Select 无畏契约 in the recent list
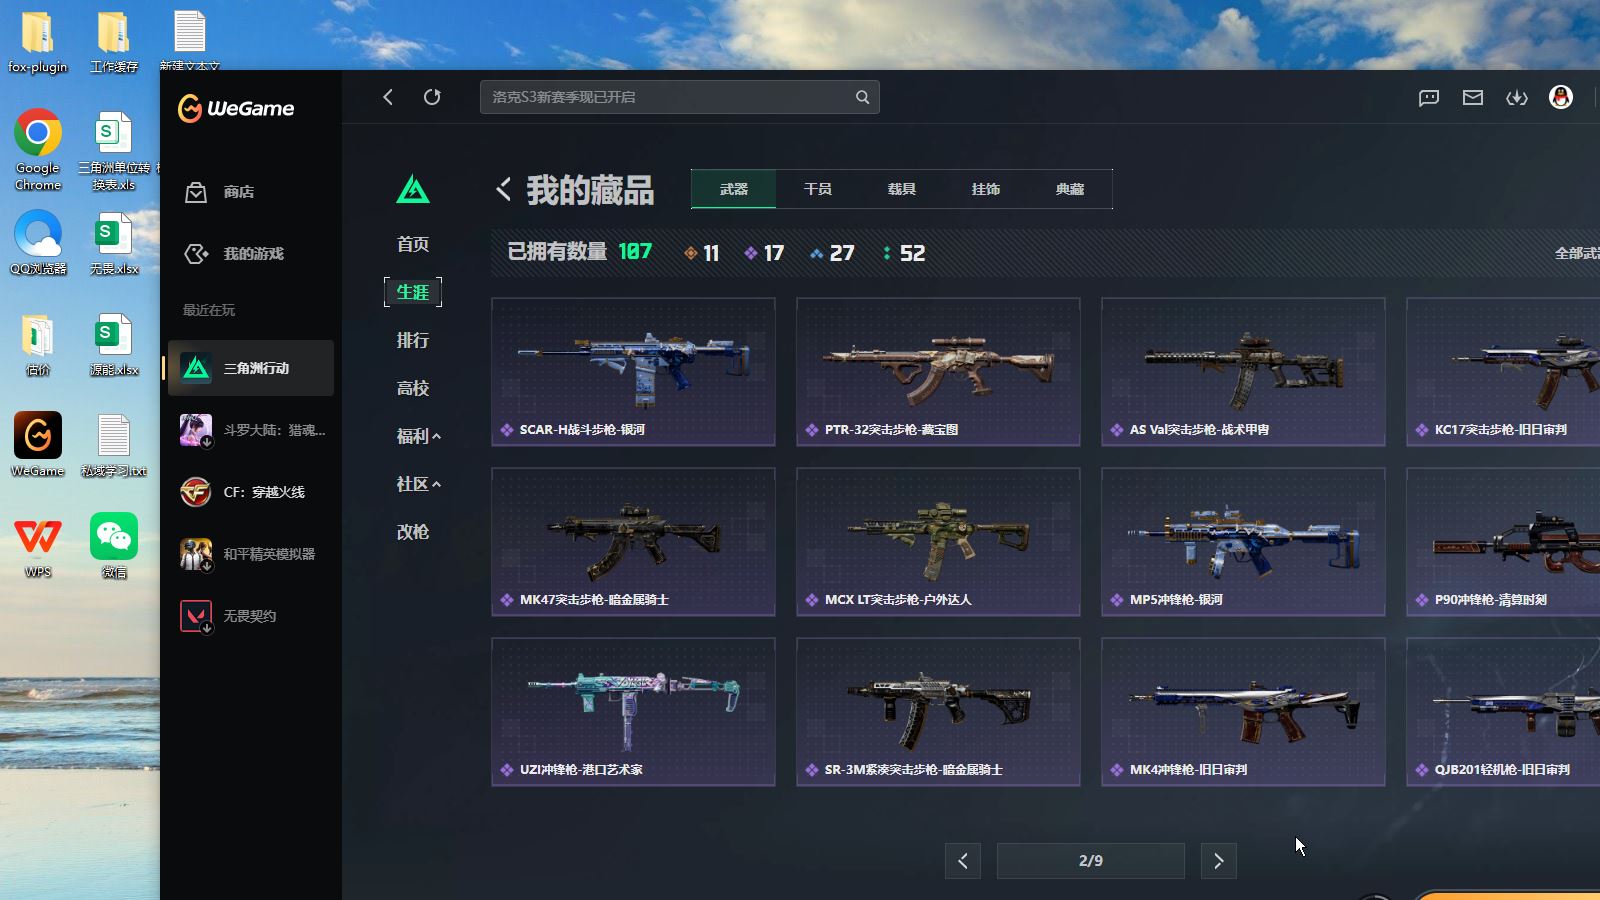 pyautogui.click(x=251, y=616)
